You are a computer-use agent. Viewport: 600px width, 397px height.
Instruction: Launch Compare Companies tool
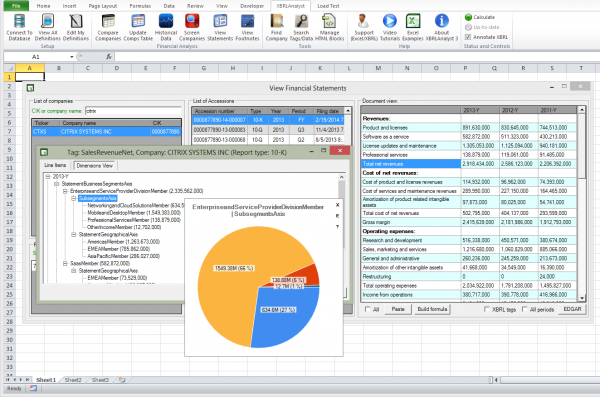pyautogui.click(x=108, y=21)
